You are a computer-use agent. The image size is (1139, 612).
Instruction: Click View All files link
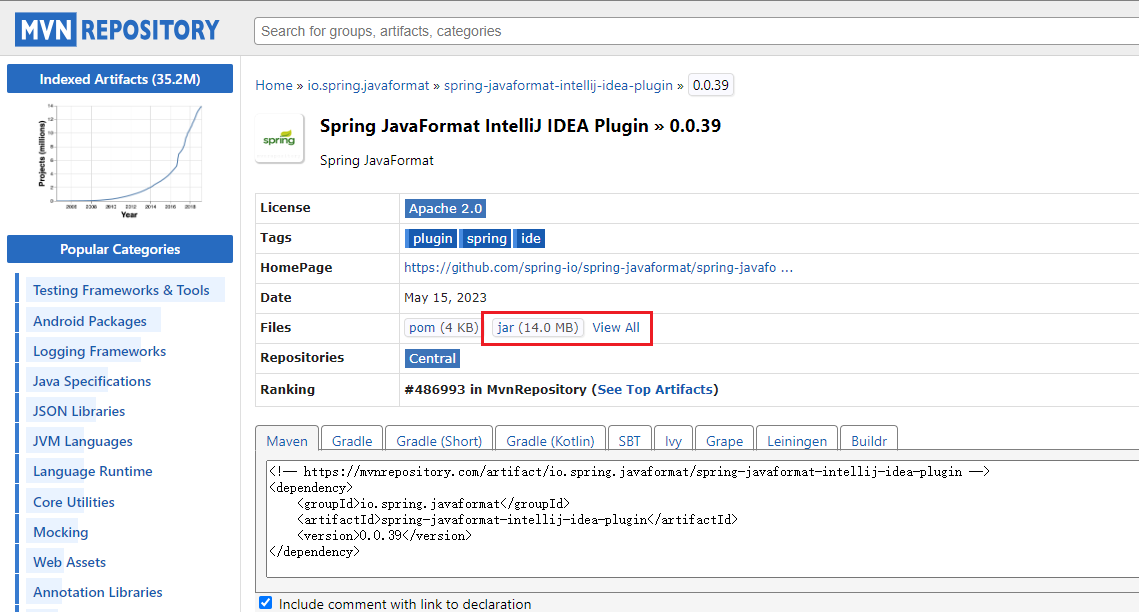pyautogui.click(x=616, y=327)
